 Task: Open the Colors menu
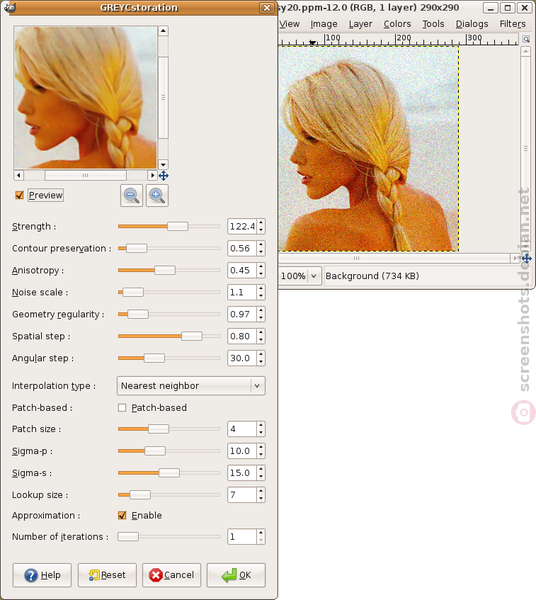(397, 24)
